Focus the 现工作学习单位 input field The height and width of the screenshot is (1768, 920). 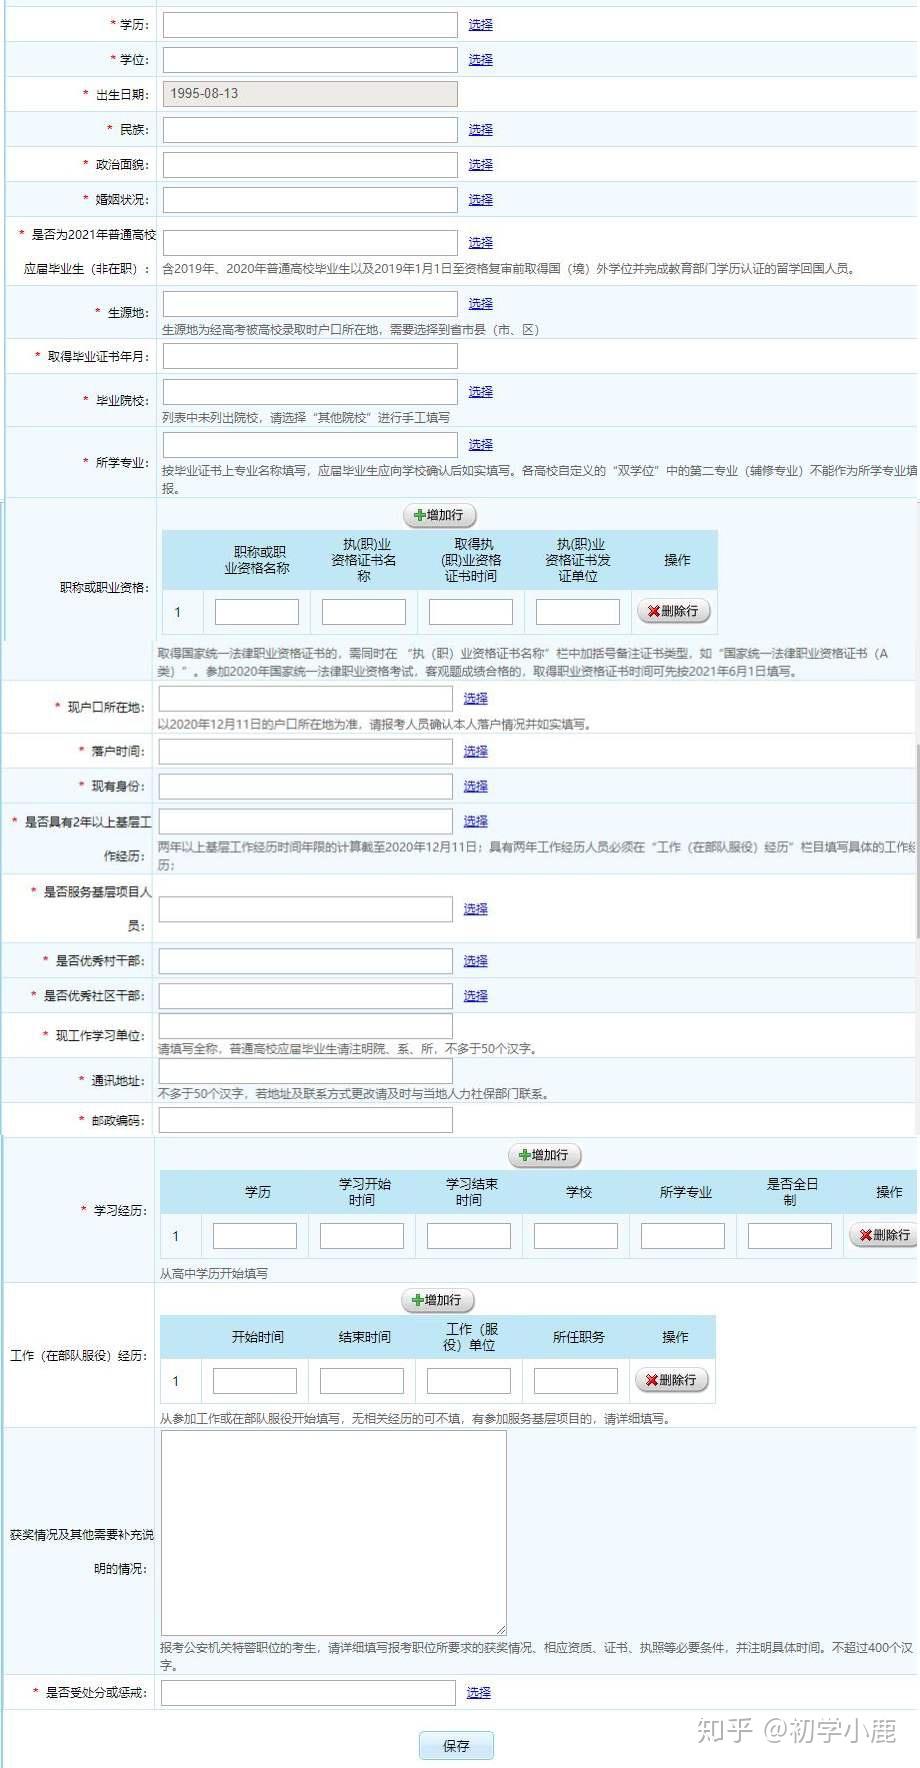tap(306, 1026)
